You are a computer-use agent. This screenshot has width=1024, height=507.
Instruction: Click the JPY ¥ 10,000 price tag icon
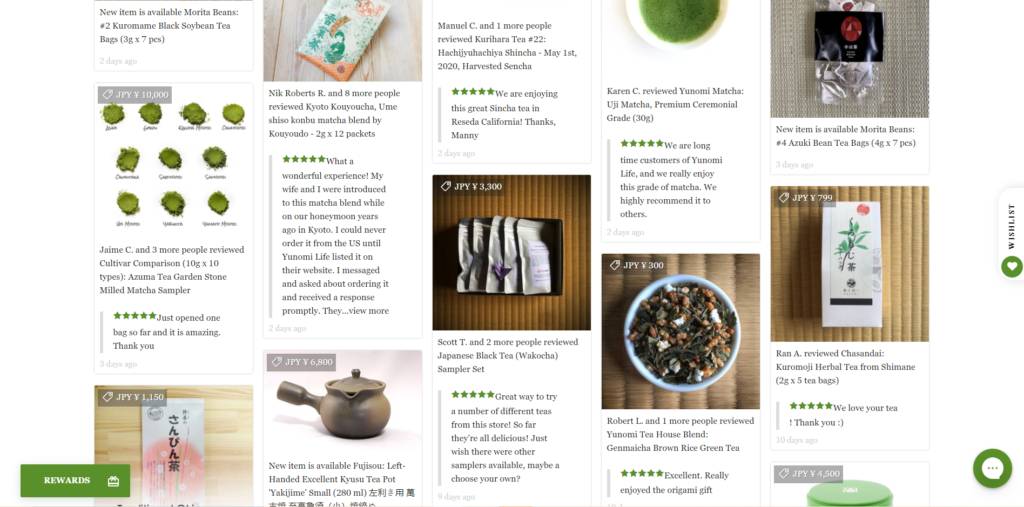click(108, 95)
